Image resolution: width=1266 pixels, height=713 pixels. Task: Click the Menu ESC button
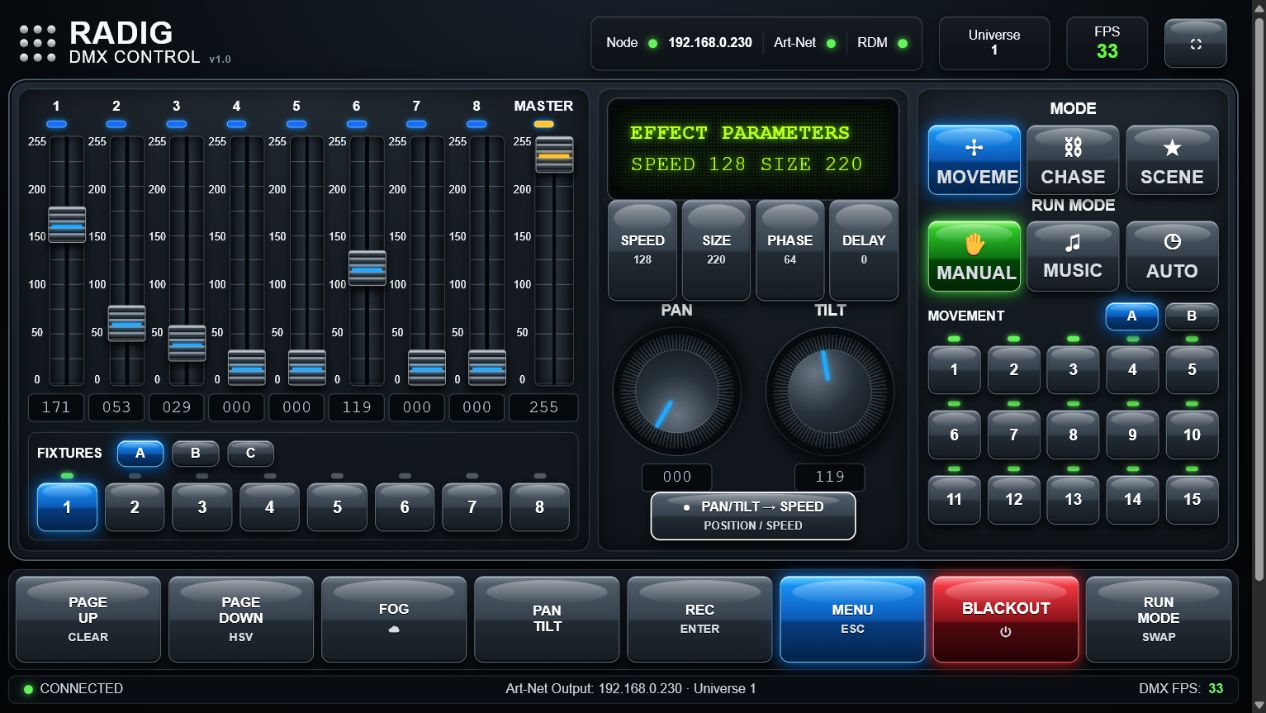(852, 619)
